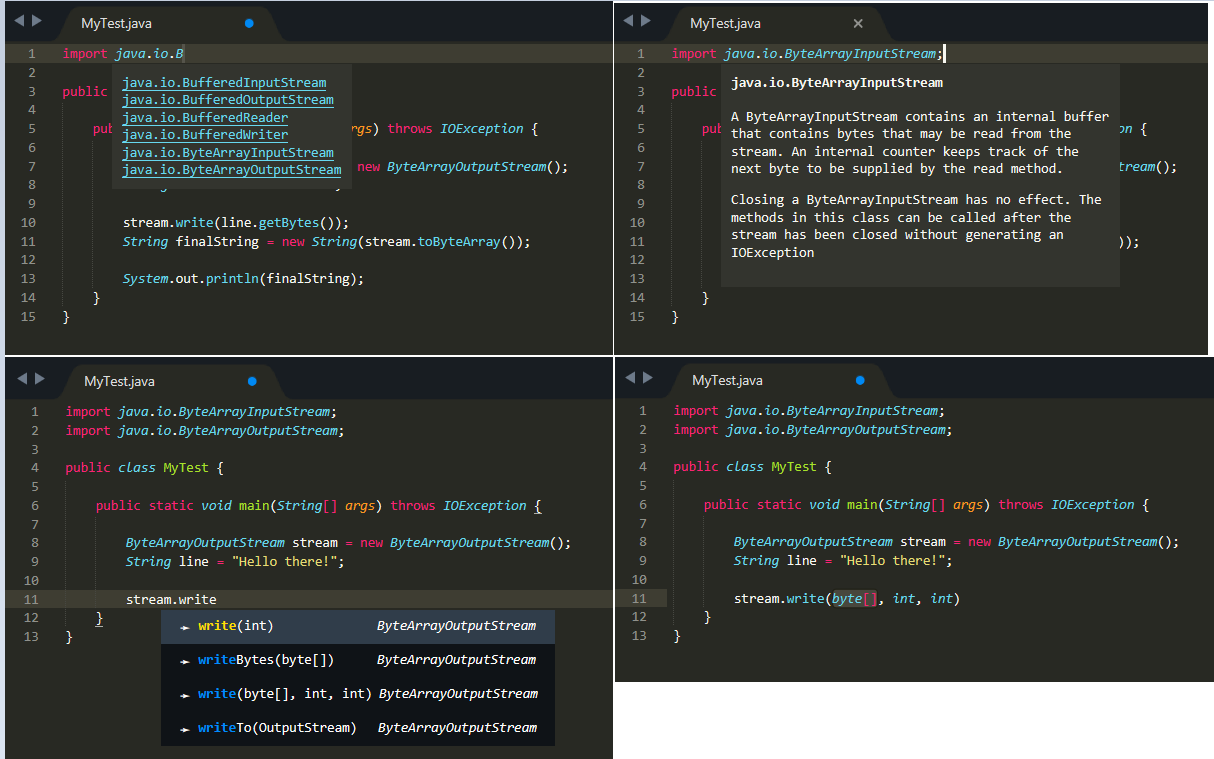This screenshot has height=759, width=1214.
Task: Pick writeTo(OutputStream) from the completion list
Action: pos(358,728)
